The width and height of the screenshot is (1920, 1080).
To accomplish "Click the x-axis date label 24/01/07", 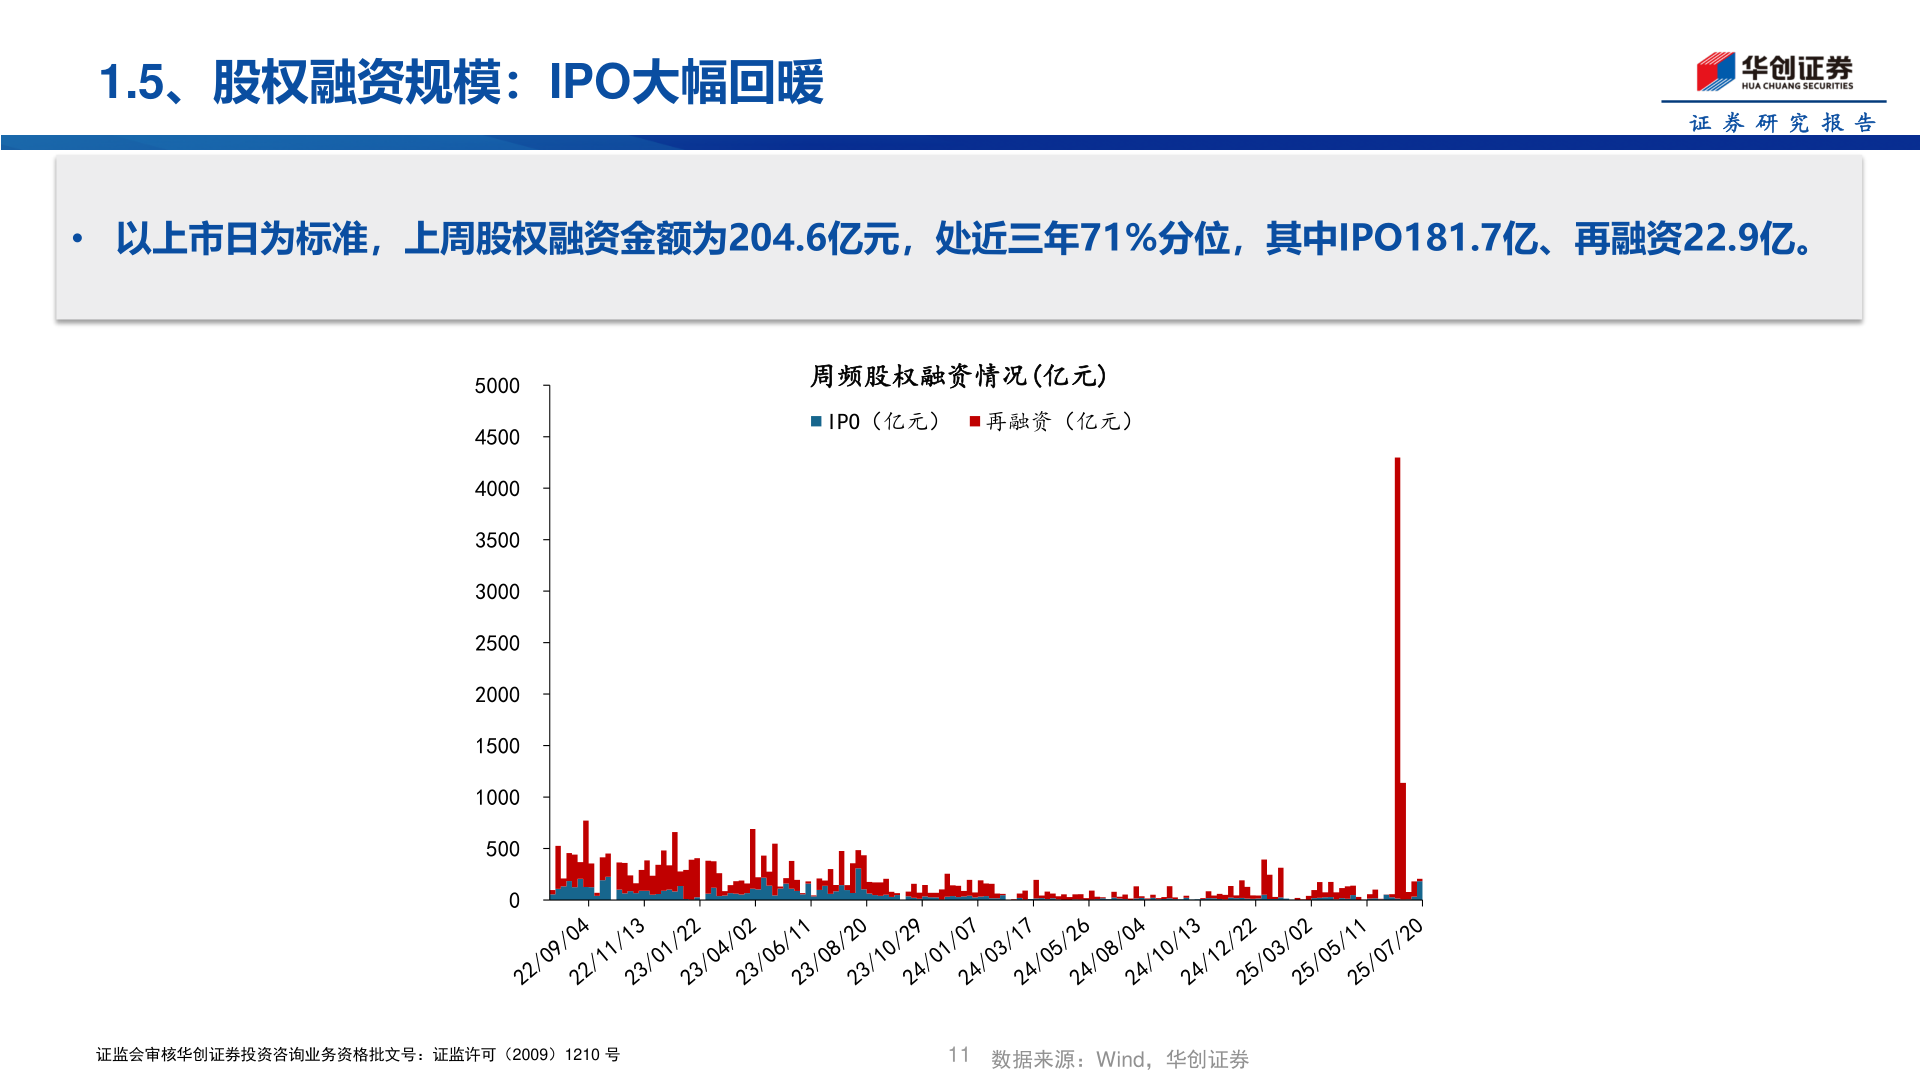I will click(x=941, y=952).
